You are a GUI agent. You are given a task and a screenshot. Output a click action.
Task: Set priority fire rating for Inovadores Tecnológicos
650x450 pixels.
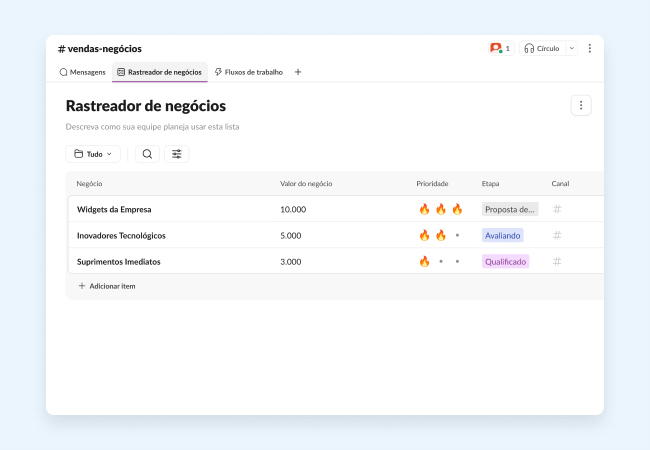point(440,235)
